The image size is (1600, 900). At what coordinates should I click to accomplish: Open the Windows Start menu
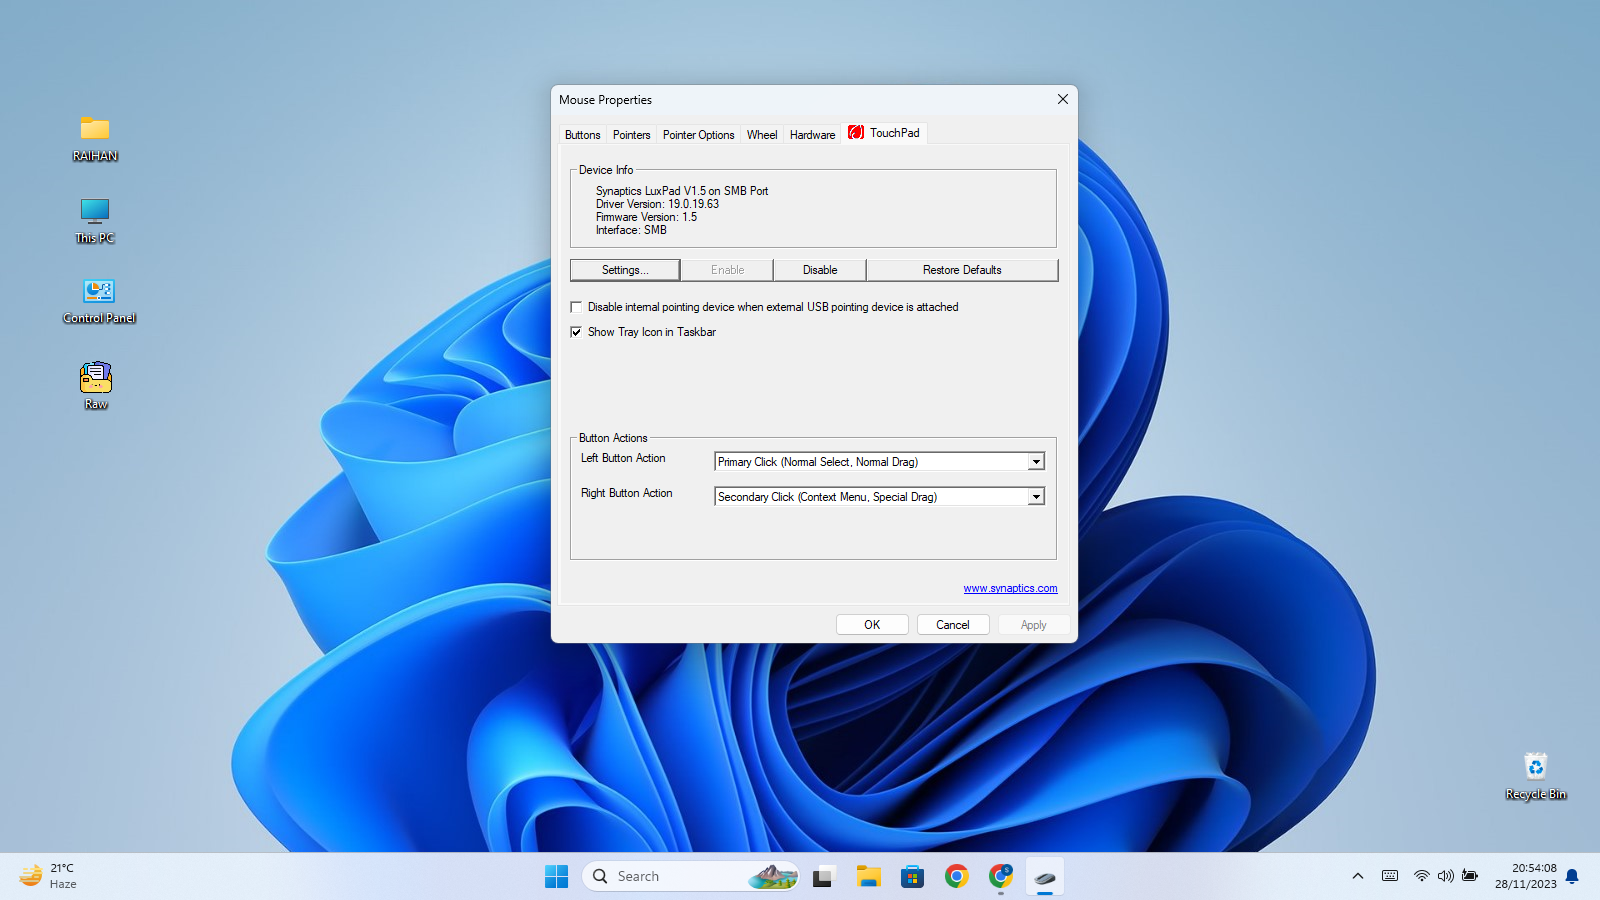coord(556,877)
